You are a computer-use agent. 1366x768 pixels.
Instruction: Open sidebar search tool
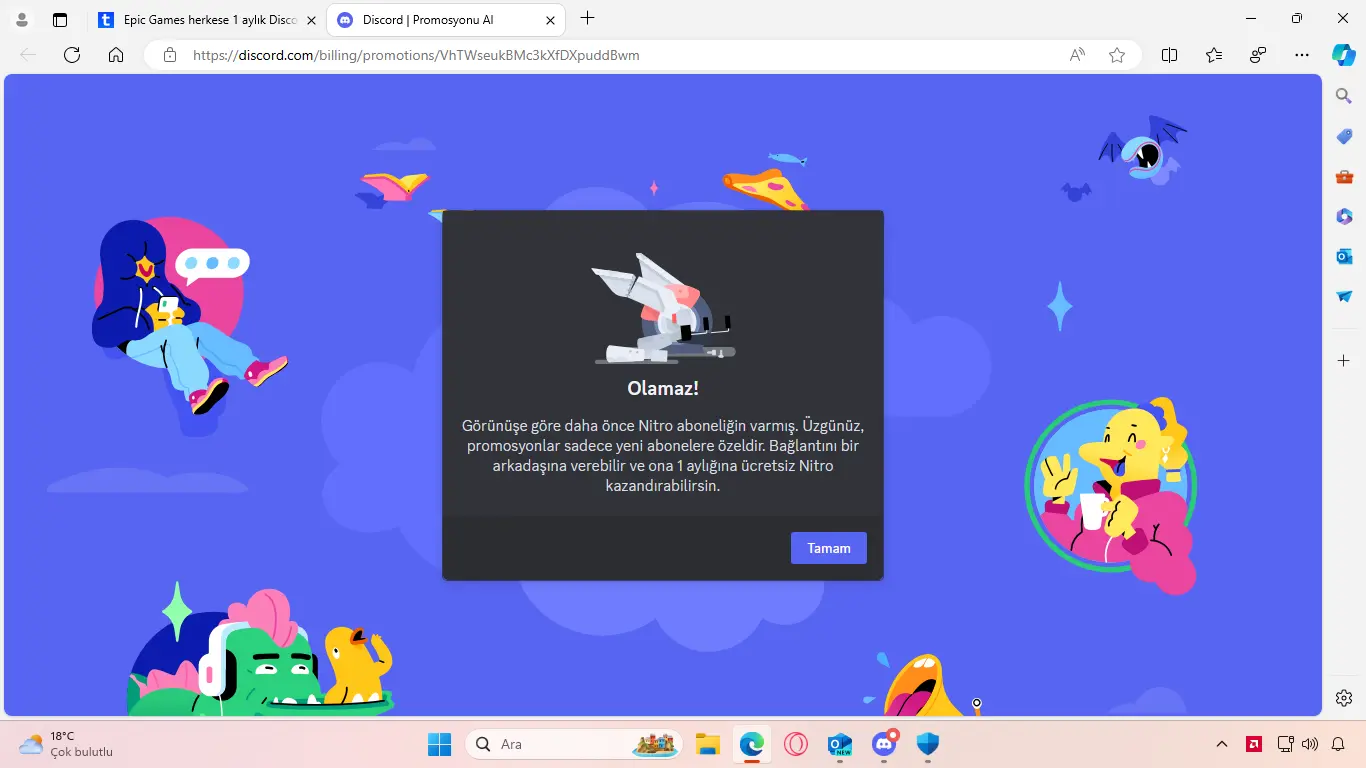click(1344, 96)
